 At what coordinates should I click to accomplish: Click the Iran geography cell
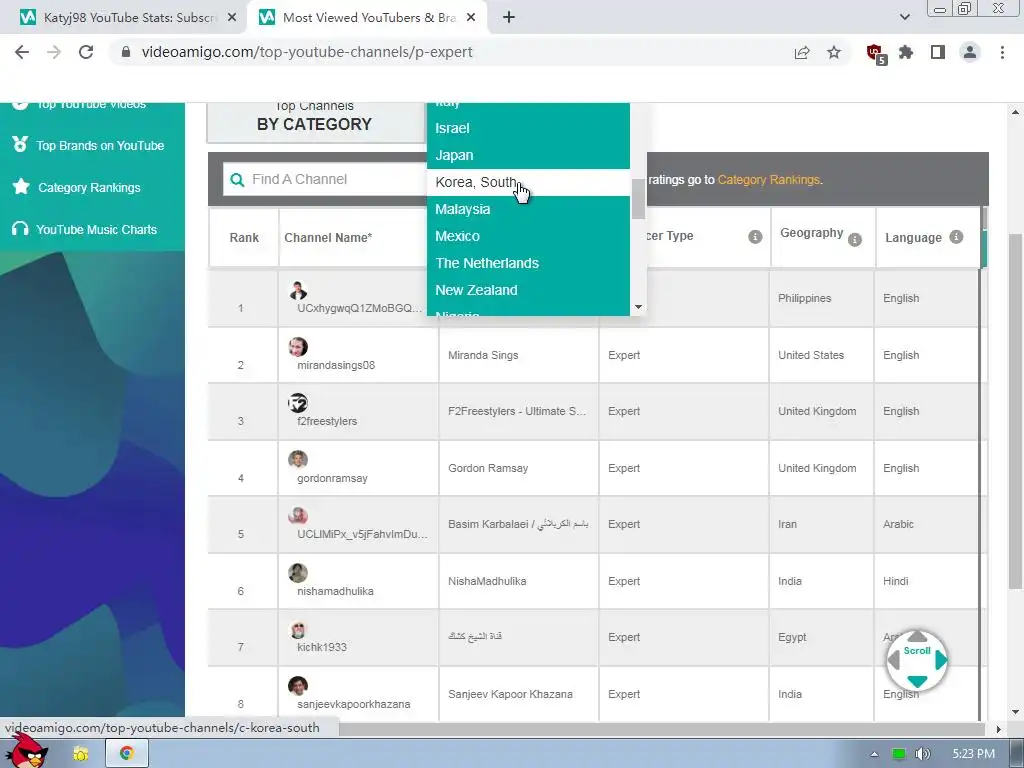(x=821, y=524)
